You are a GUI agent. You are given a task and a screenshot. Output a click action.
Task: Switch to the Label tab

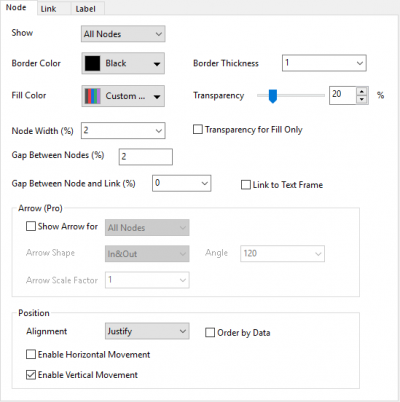85,9
